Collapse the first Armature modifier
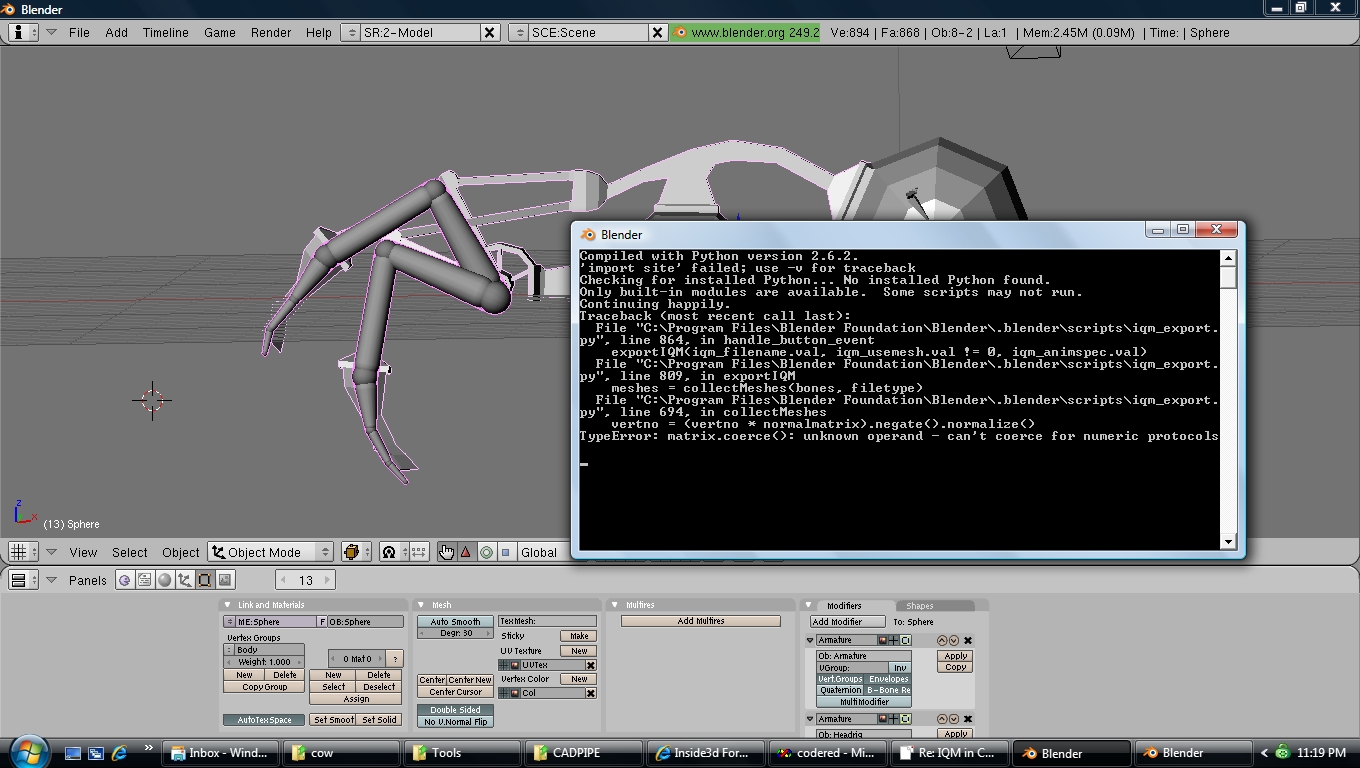The height and width of the screenshot is (768, 1360). point(810,640)
